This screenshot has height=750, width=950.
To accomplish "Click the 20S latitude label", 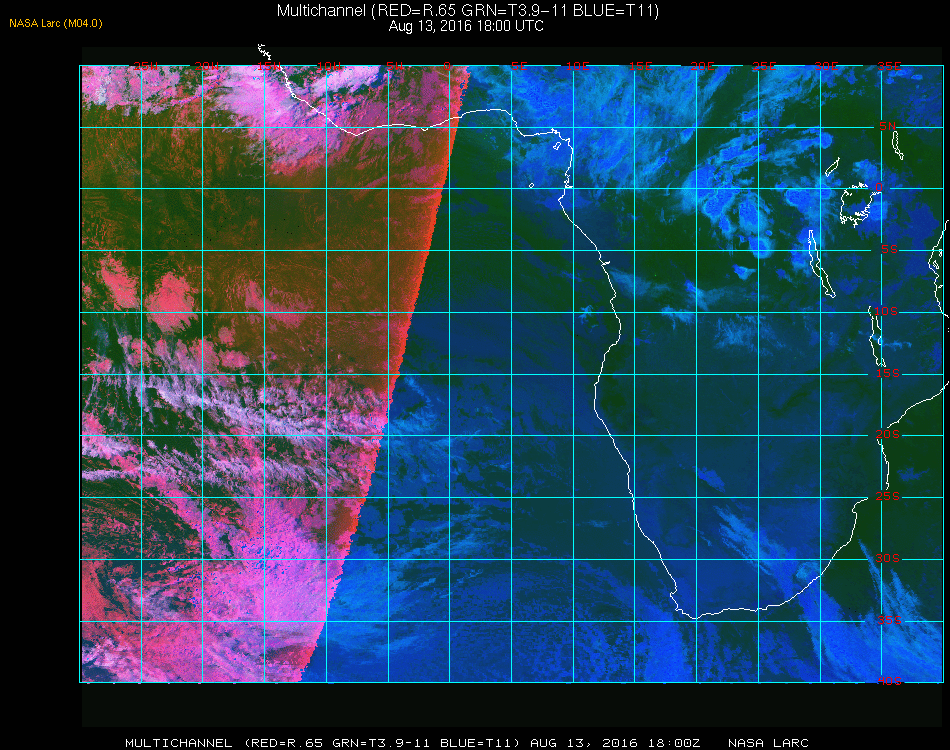I will (888, 435).
